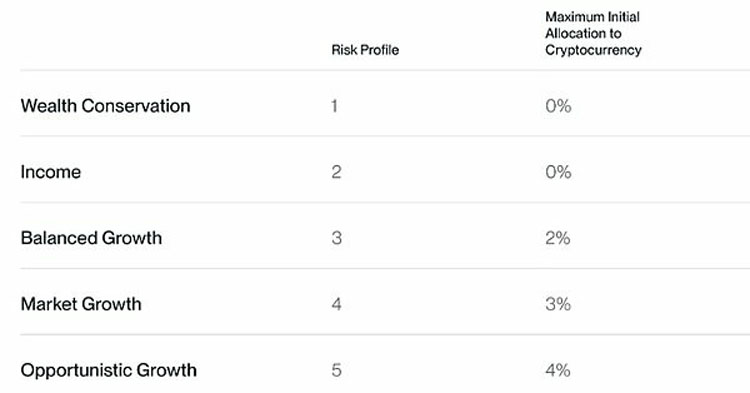This screenshot has width=750, height=393.
Task: Click the word Cryptocurrency in the header
Action: point(593,50)
